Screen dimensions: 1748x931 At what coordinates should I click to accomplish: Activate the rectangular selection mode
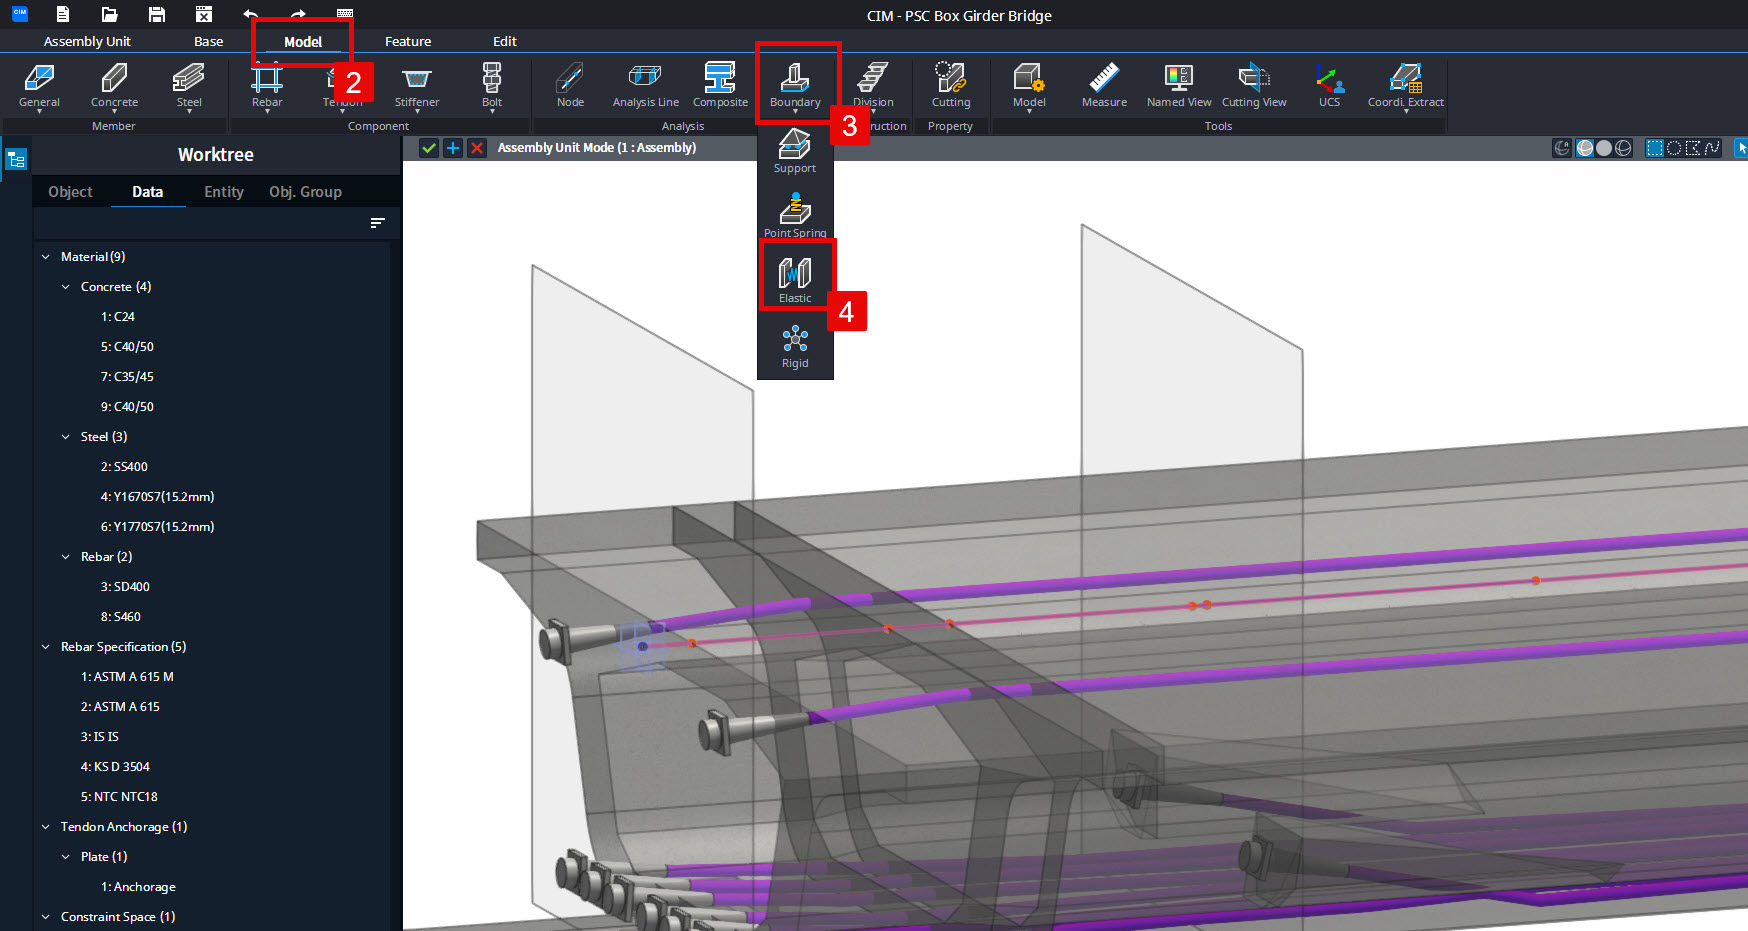(x=1653, y=147)
